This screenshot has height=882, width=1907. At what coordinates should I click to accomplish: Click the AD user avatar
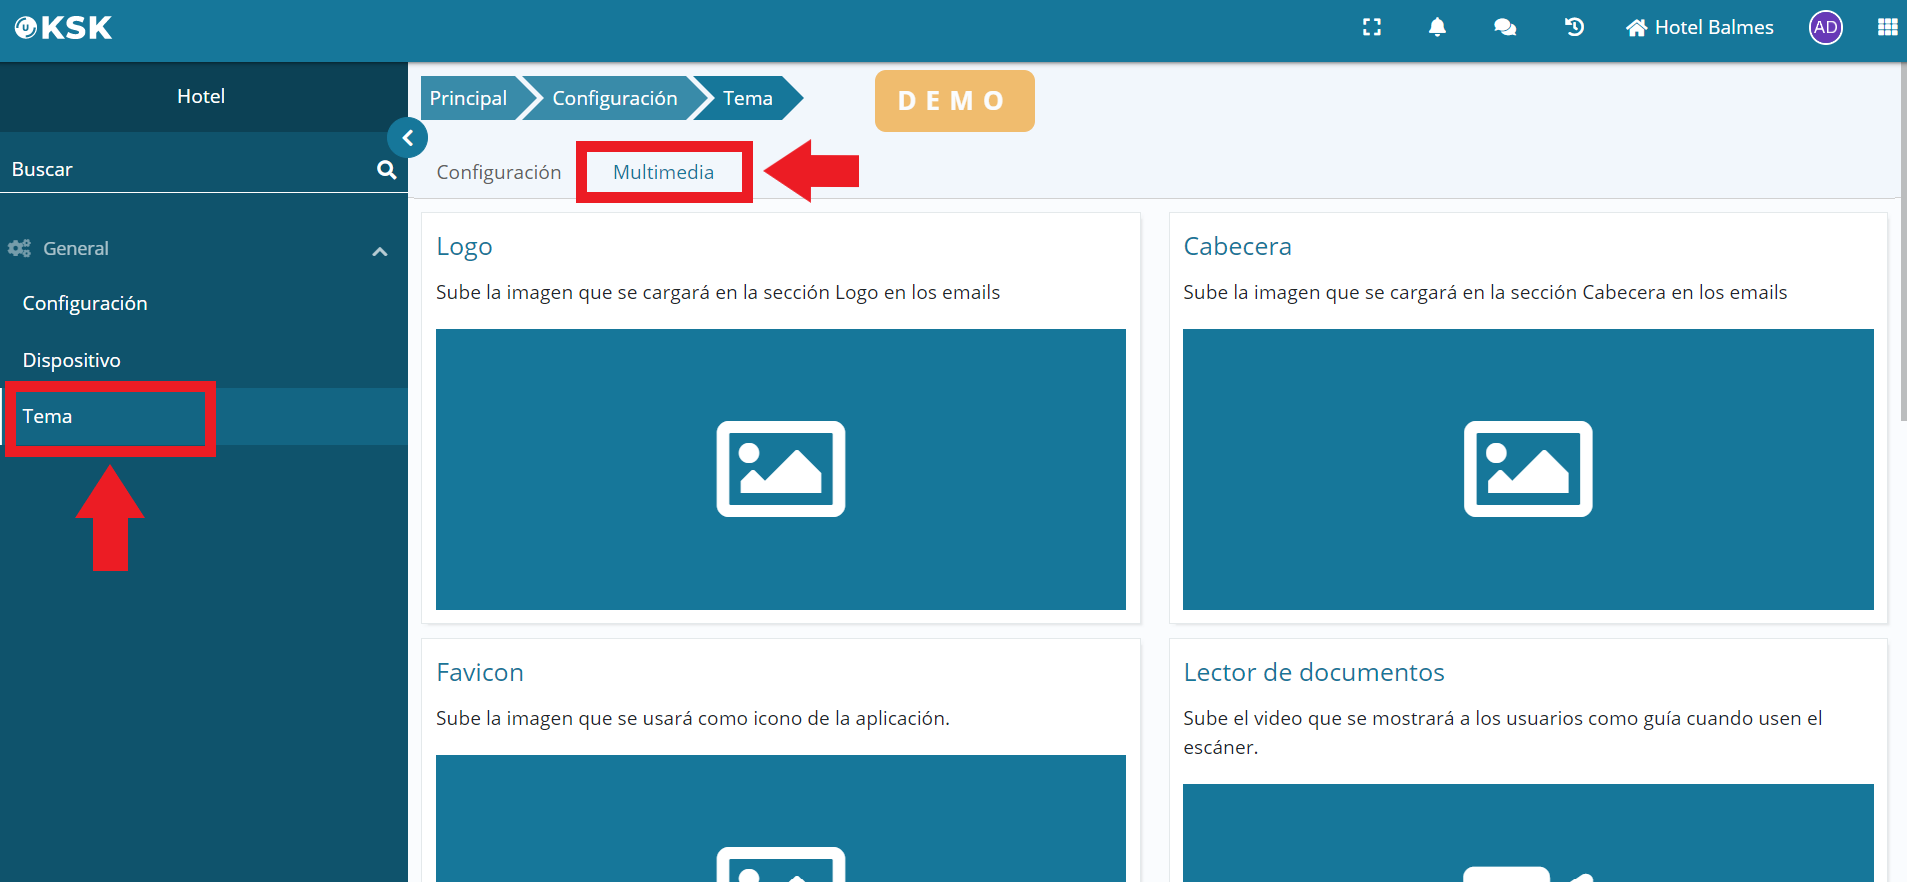point(1825,28)
